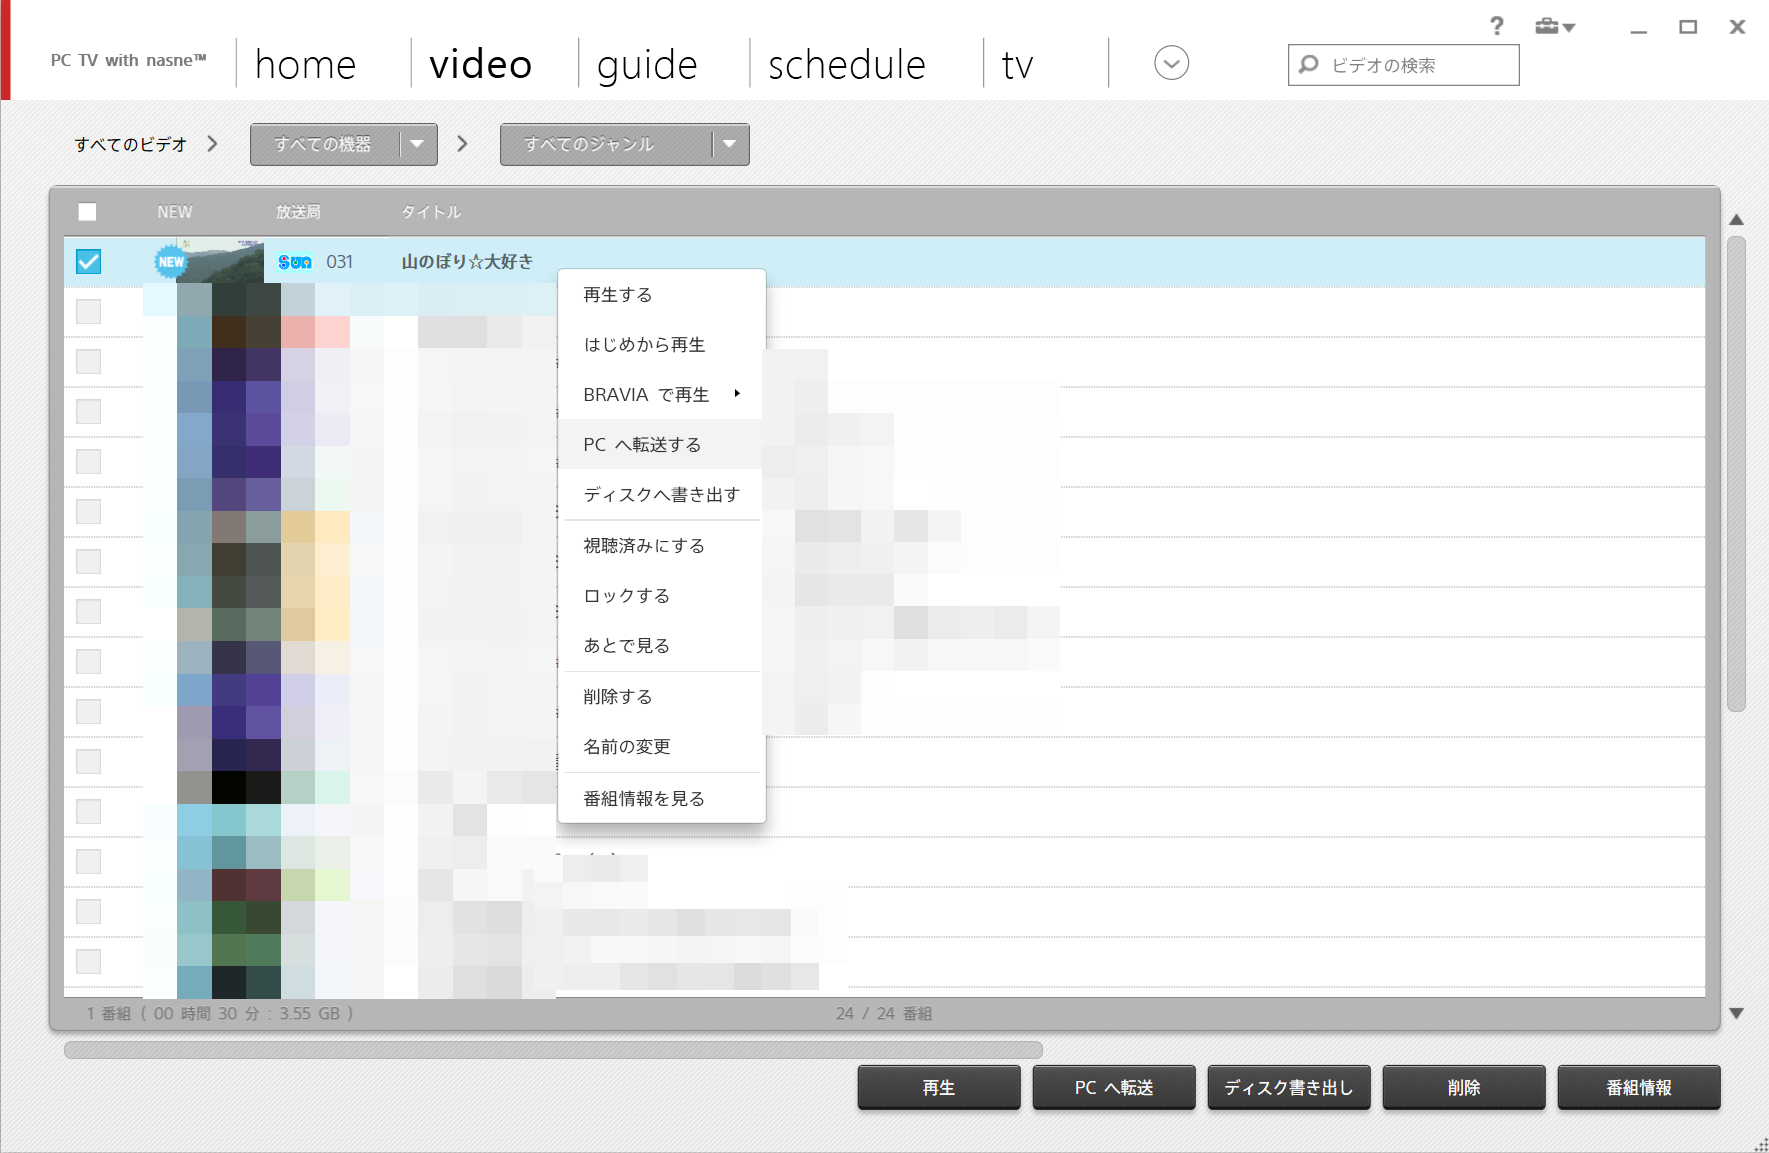
Task: Click the help question mark icon
Action: pos(1496,26)
